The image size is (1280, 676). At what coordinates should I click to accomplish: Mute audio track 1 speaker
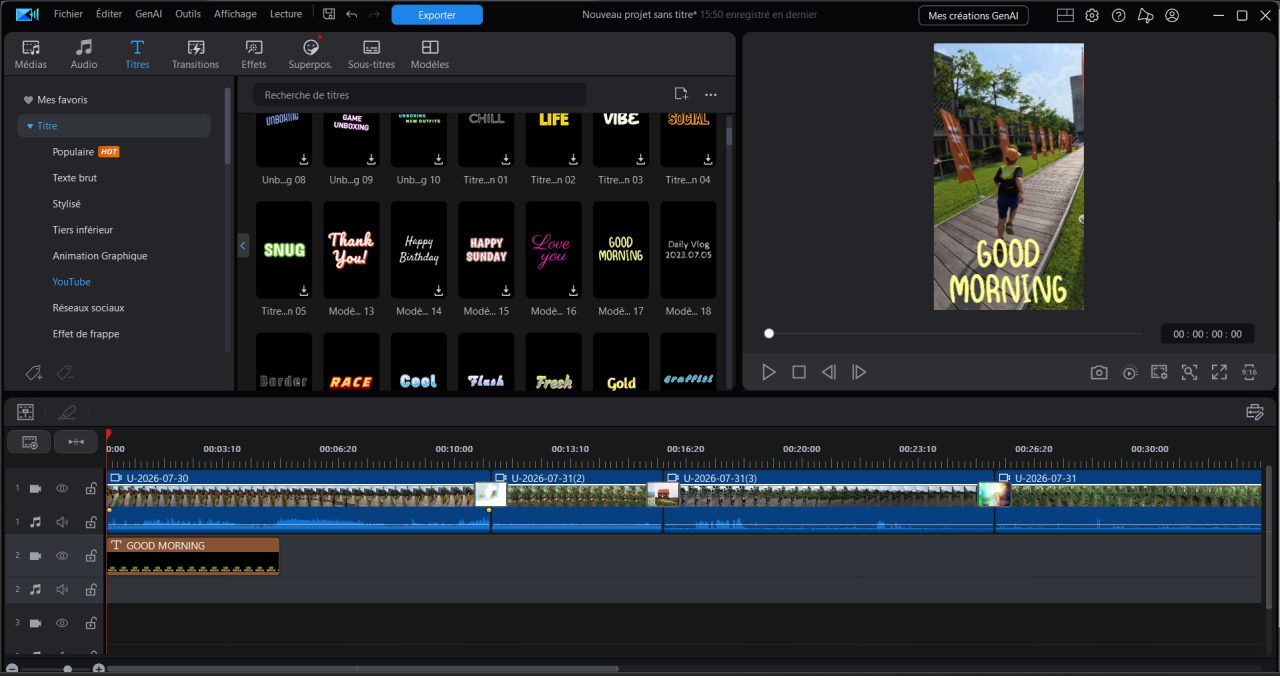[x=62, y=522]
